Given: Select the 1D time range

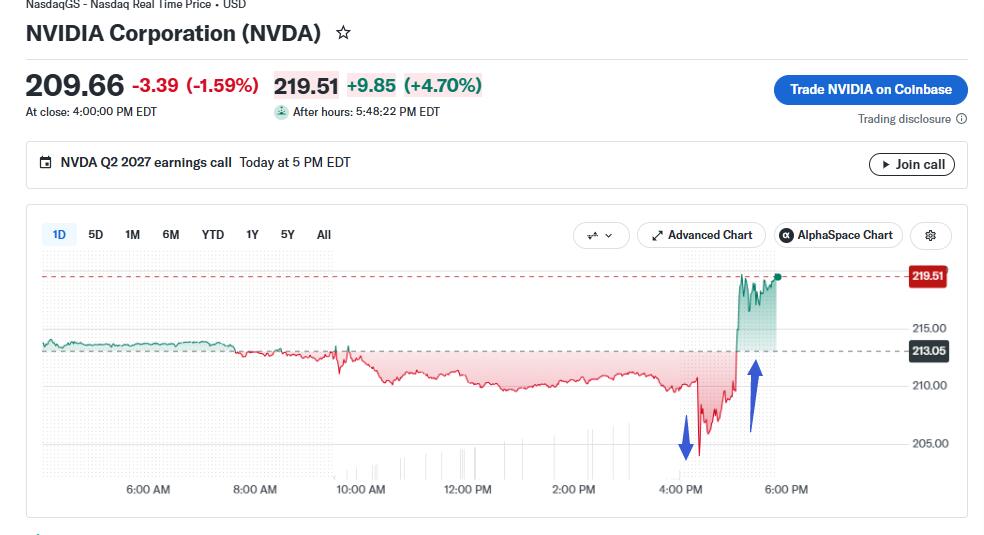Looking at the screenshot, I should point(59,235).
